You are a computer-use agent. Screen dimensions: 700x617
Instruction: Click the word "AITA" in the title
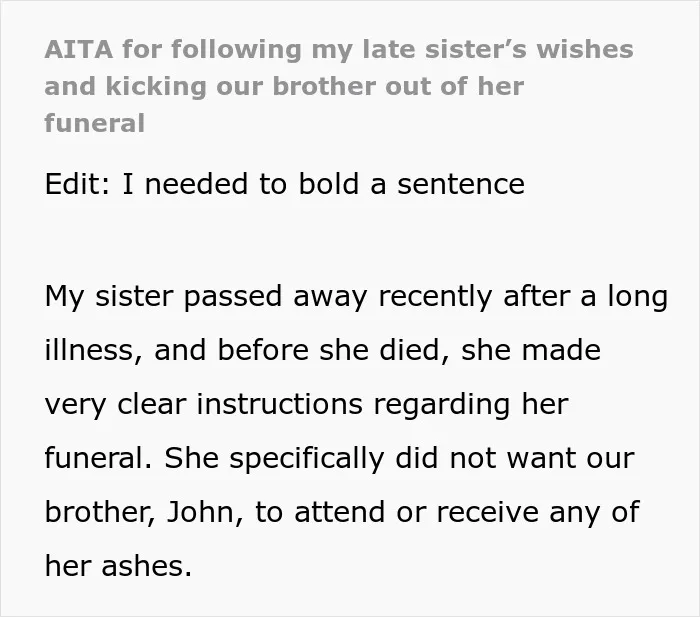coord(79,49)
